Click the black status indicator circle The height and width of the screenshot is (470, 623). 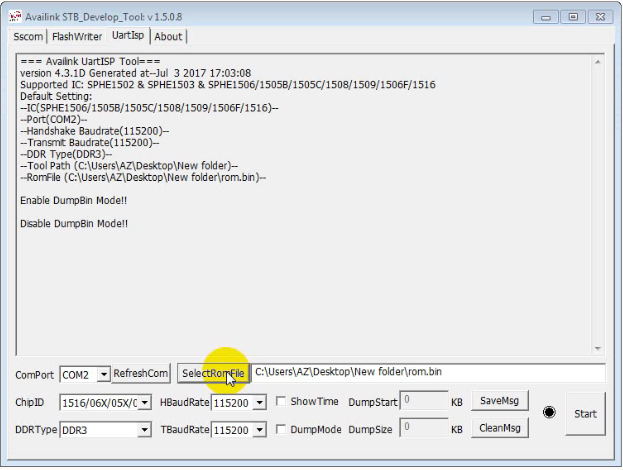click(549, 412)
